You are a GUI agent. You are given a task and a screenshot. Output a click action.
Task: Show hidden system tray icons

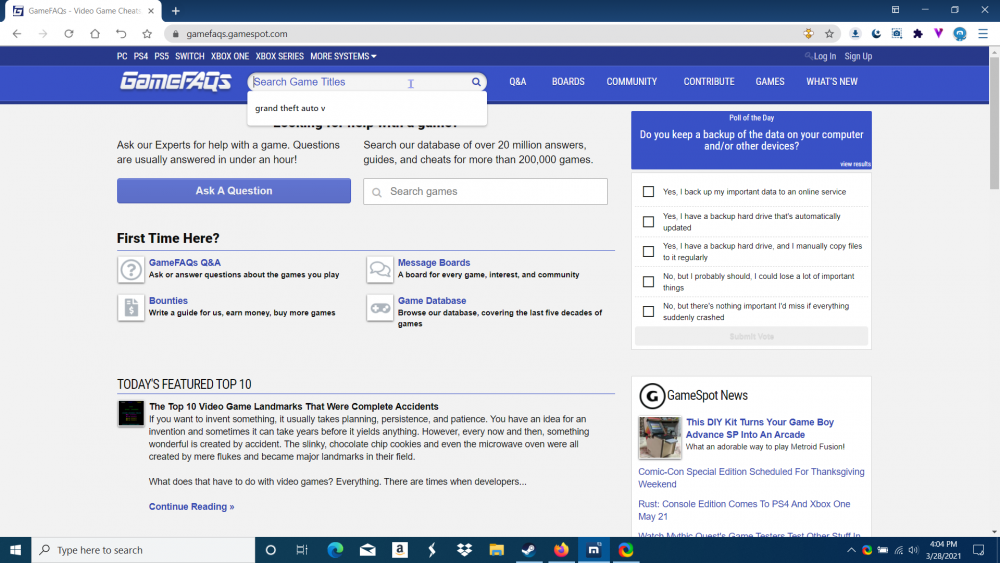click(x=851, y=550)
